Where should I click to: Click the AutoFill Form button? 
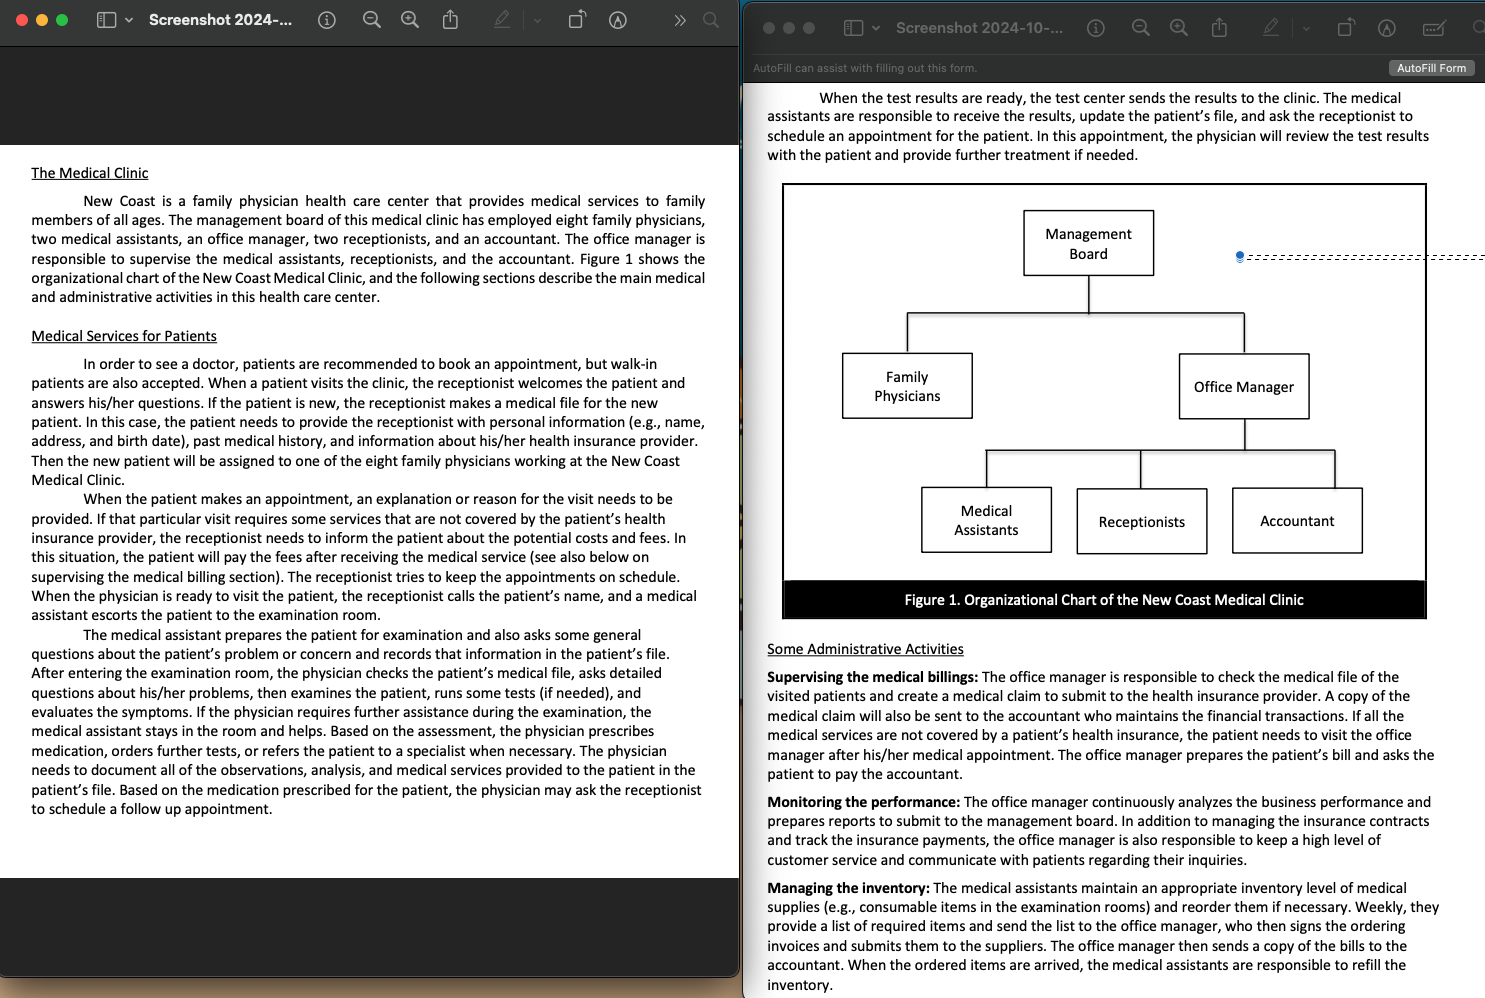click(x=1432, y=68)
